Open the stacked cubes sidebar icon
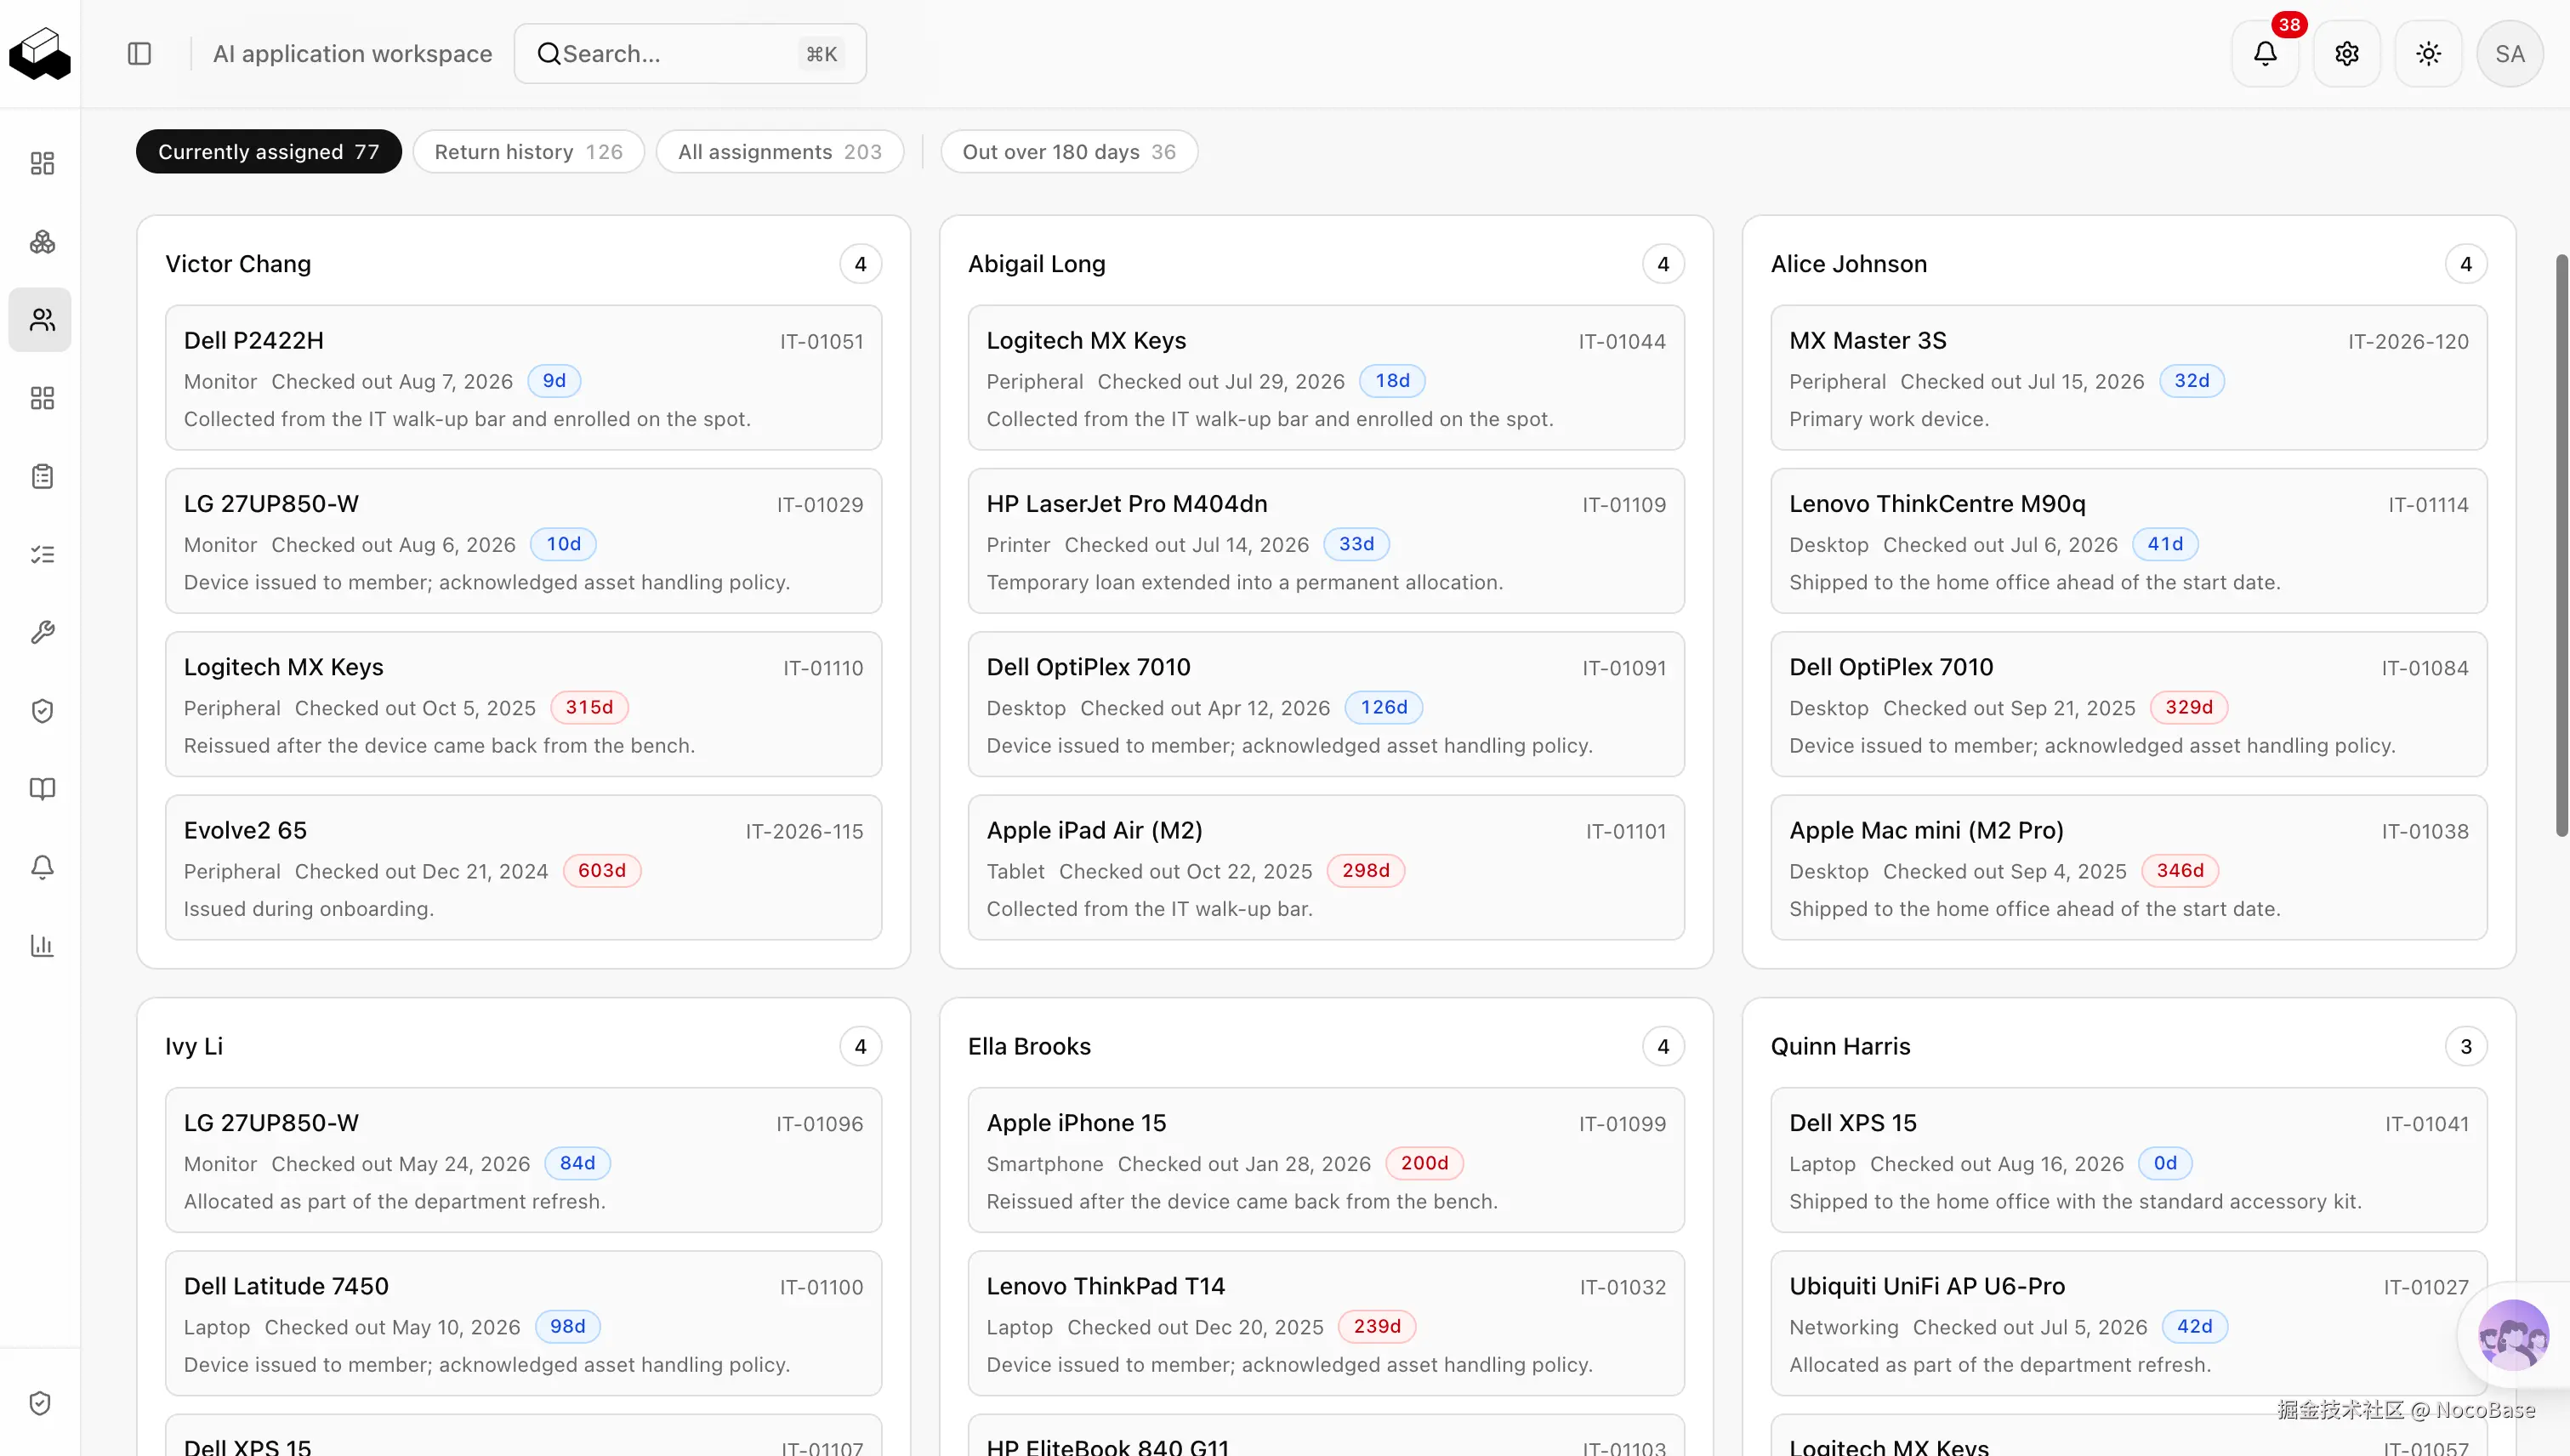The image size is (2570, 1456). [x=42, y=241]
